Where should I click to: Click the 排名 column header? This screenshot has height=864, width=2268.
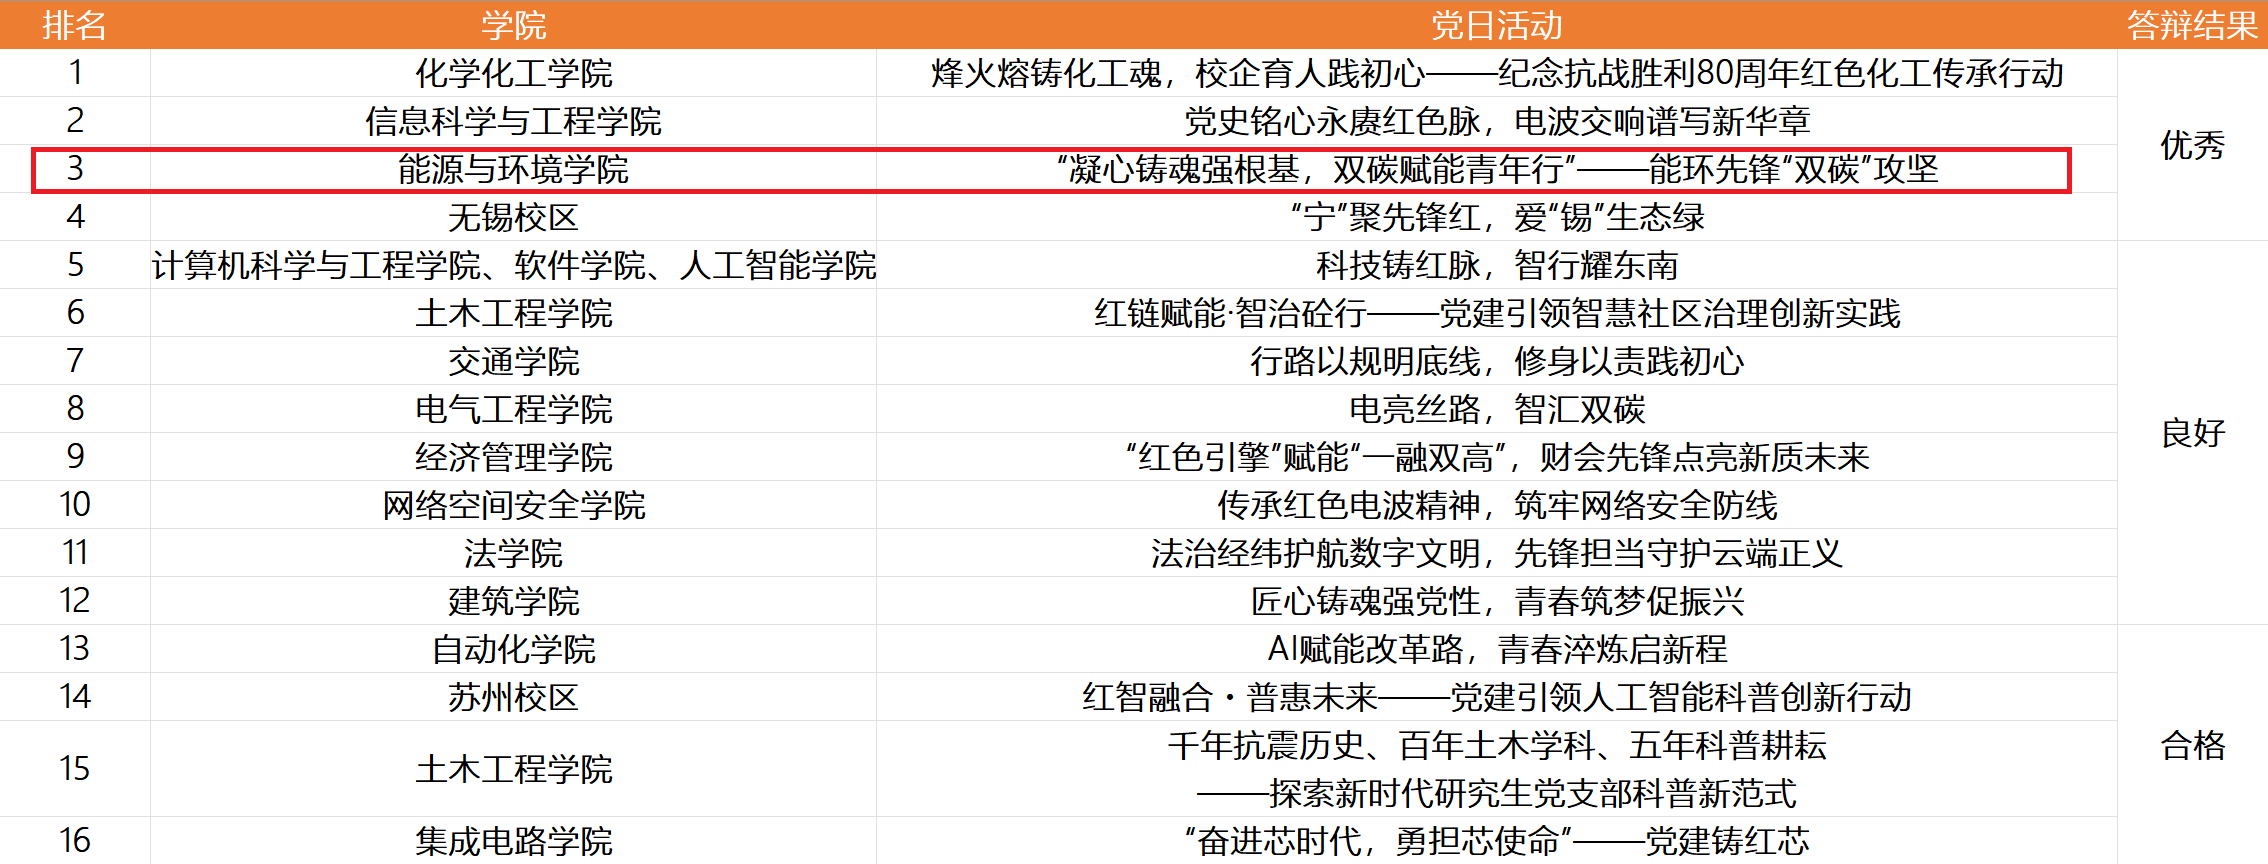[x=75, y=25]
